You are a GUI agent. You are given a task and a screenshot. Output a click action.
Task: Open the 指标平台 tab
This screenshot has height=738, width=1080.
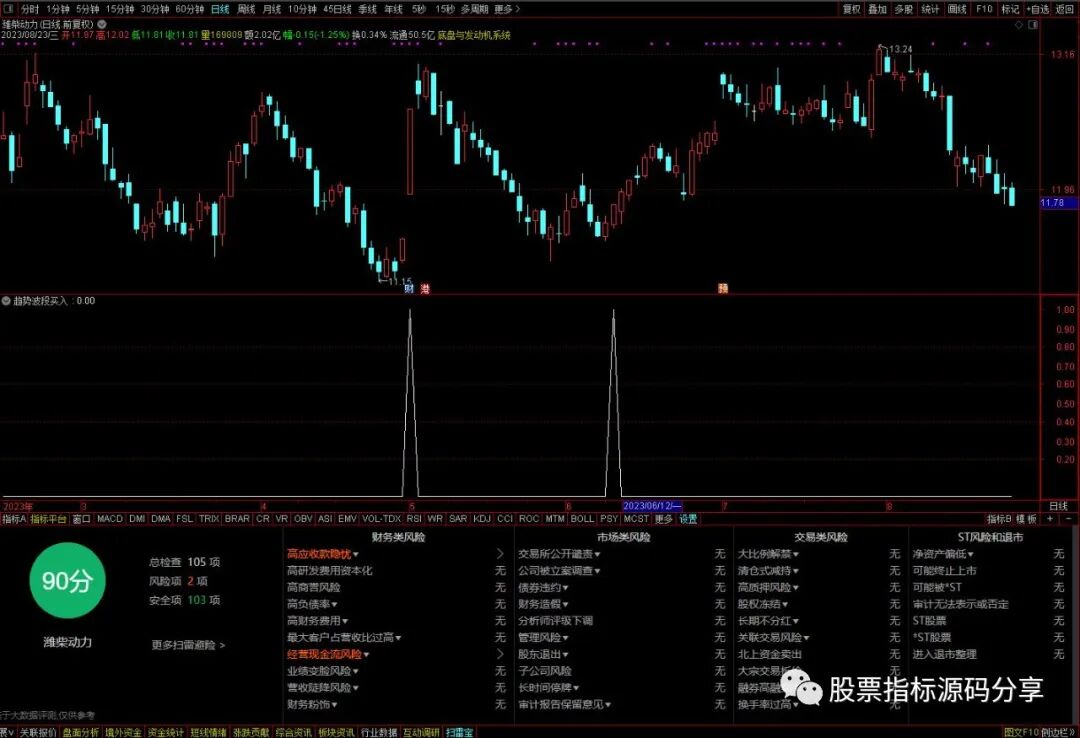point(48,519)
